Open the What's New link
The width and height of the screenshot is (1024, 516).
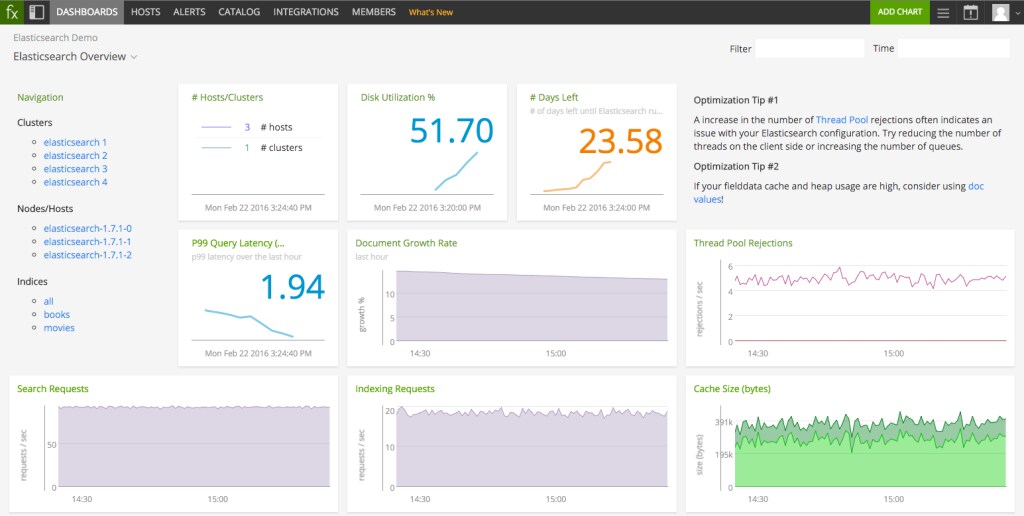coord(431,12)
